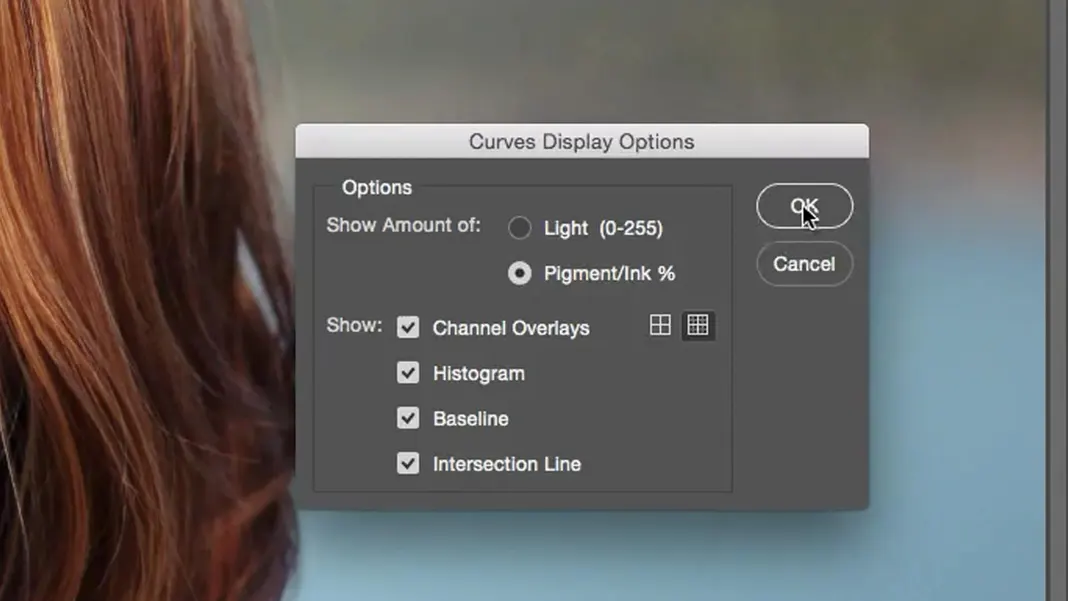This screenshot has width=1068, height=601.
Task: Click the Curves Display Options title bar
Action: (582, 141)
